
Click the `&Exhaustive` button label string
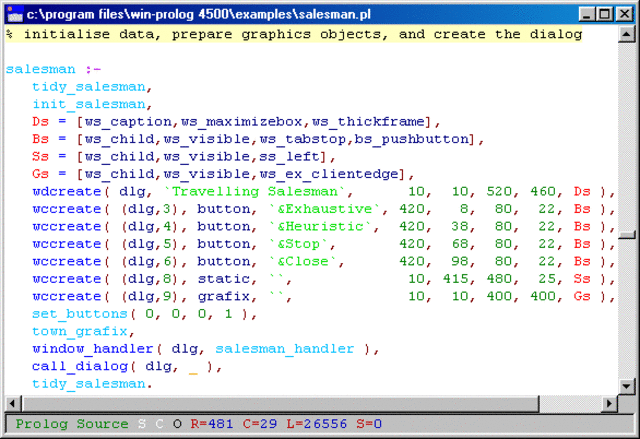pyautogui.click(x=325, y=209)
